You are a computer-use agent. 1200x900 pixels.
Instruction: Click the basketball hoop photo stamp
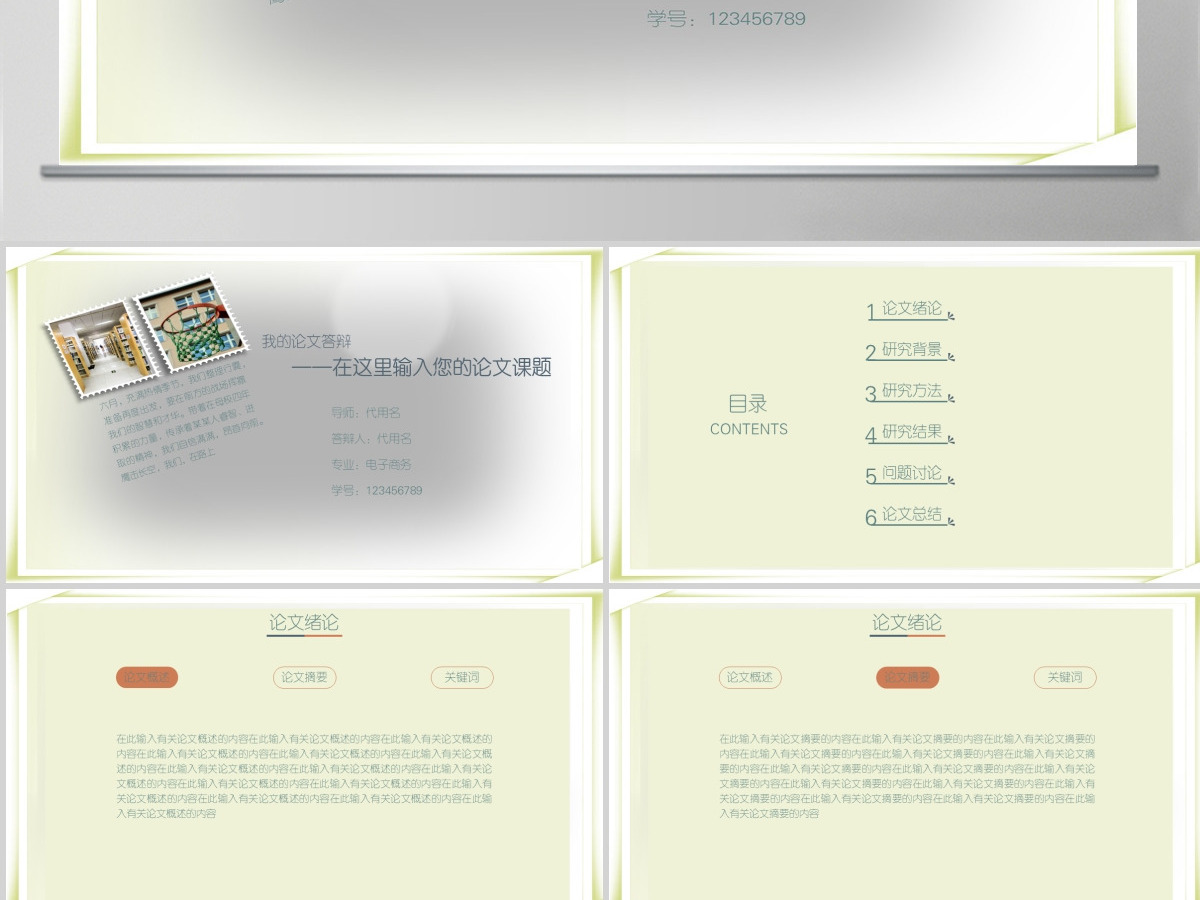192,324
